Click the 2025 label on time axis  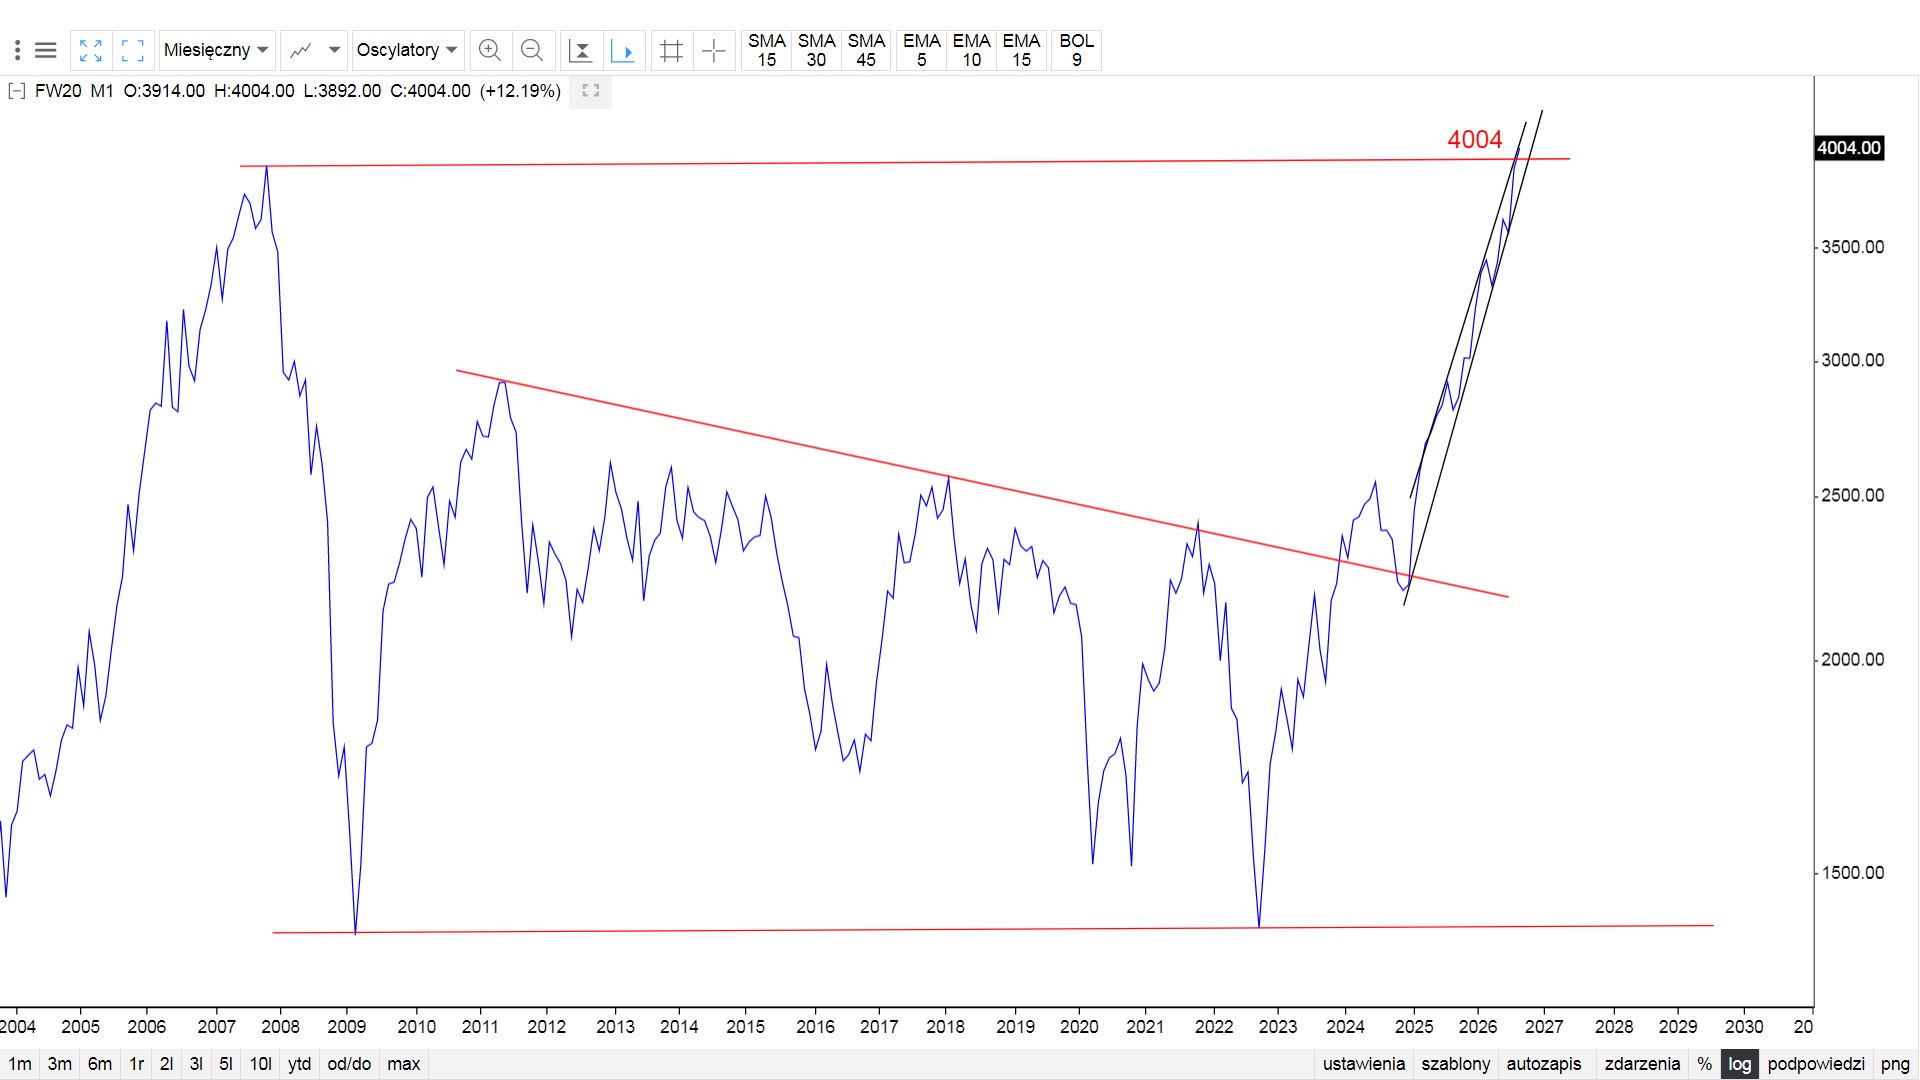[x=1414, y=1027]
